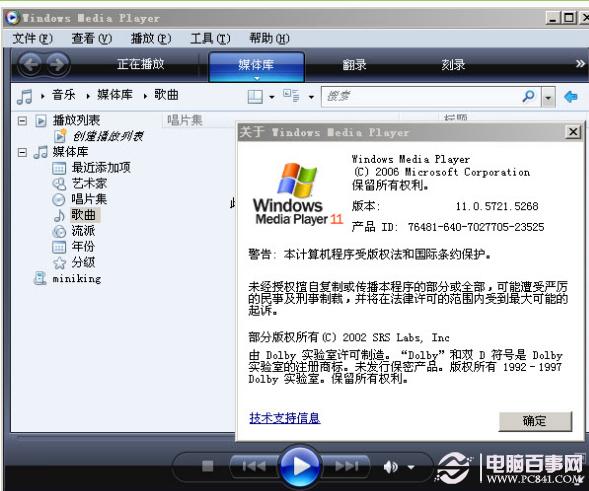
Task: Click the Stop playback button
Action: 207,466
